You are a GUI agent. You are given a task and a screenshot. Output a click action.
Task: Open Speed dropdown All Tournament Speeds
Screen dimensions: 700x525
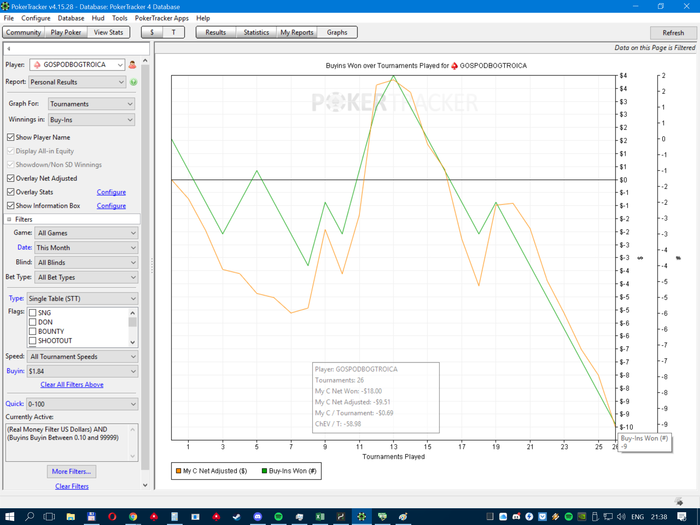(82, 357)
